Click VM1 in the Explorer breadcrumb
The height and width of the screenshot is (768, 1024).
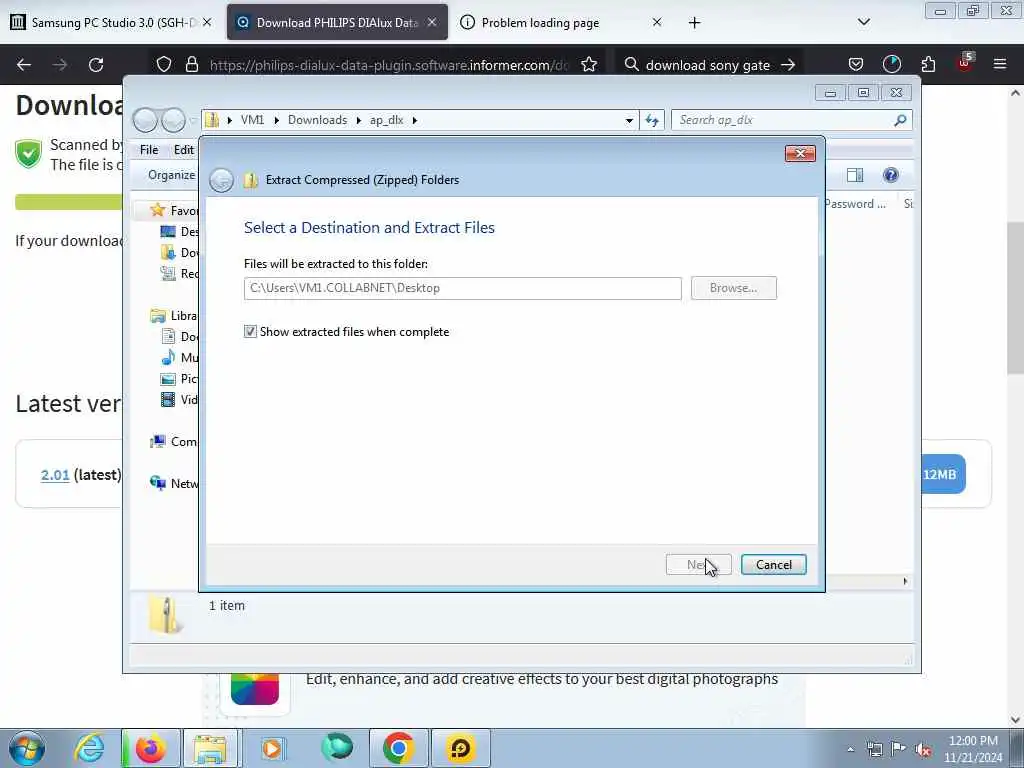[x=252, y=120]
